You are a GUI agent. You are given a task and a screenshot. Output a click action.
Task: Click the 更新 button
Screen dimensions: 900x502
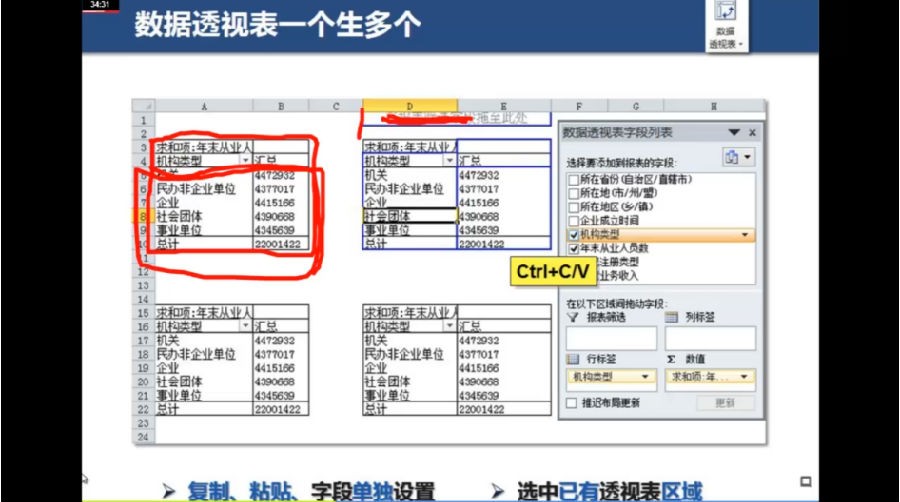726,403
